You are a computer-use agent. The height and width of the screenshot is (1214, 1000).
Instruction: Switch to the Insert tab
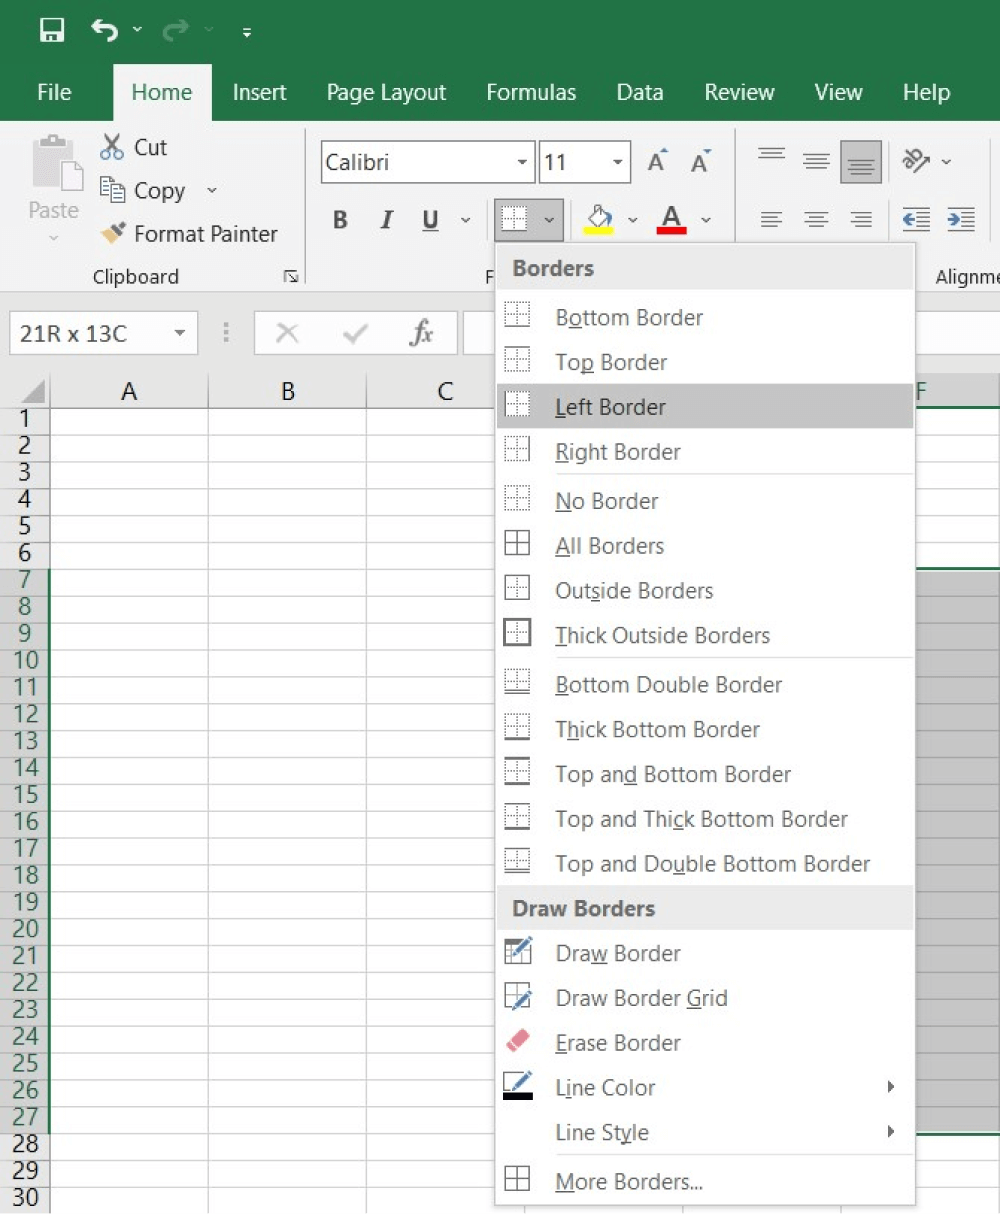click(259, 92)
